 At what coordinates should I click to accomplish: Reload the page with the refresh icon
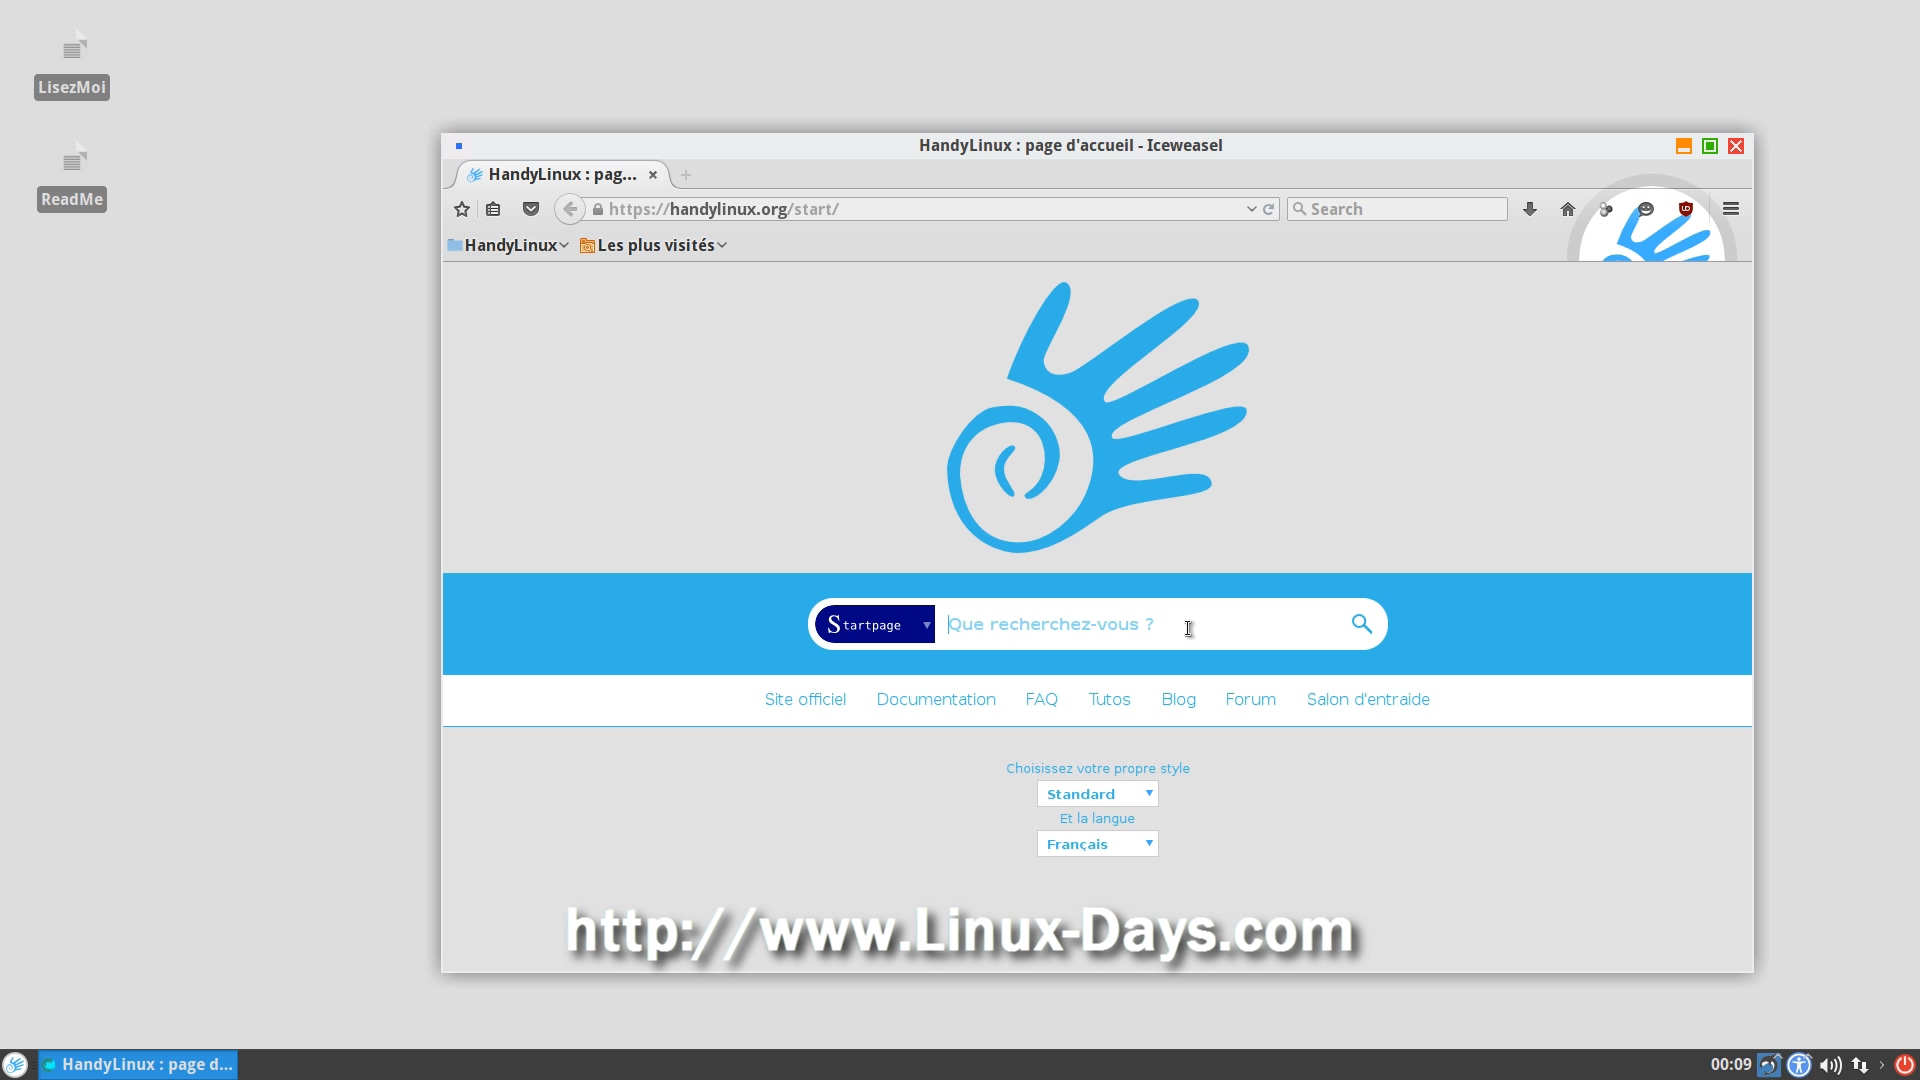point(1268,209)
